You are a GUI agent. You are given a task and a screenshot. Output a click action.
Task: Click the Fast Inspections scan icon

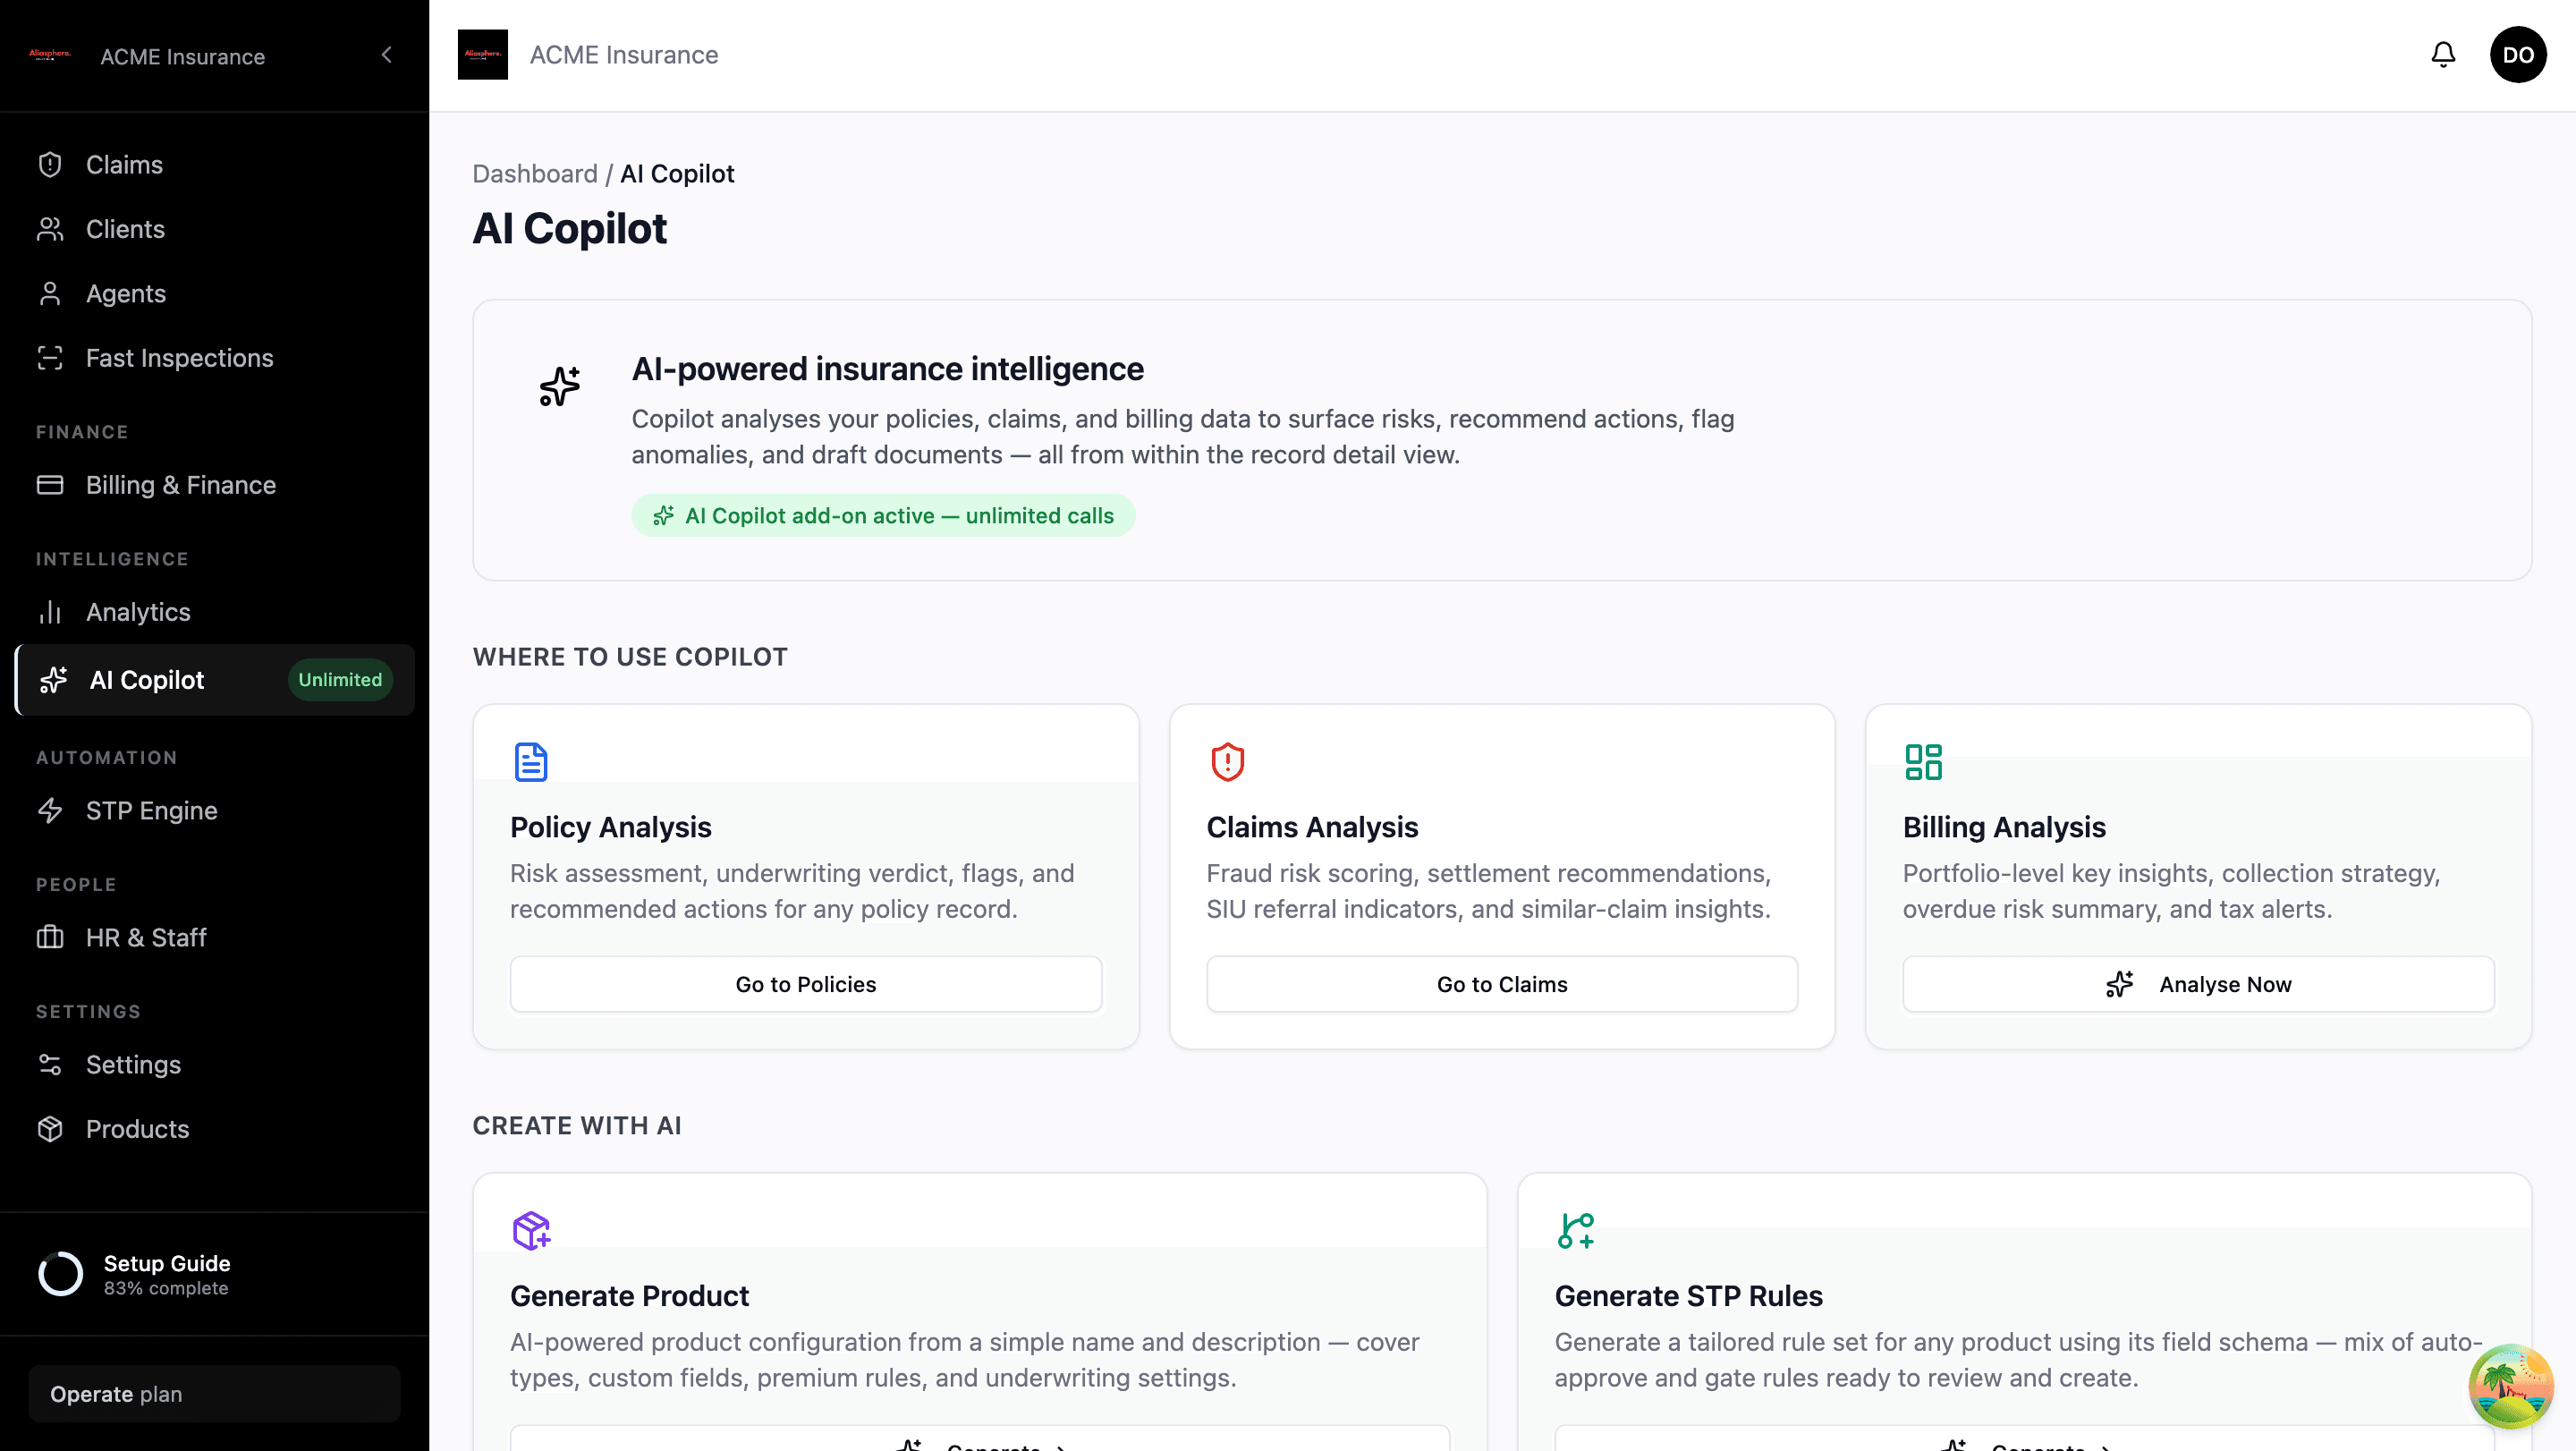[x=50, y=358]
